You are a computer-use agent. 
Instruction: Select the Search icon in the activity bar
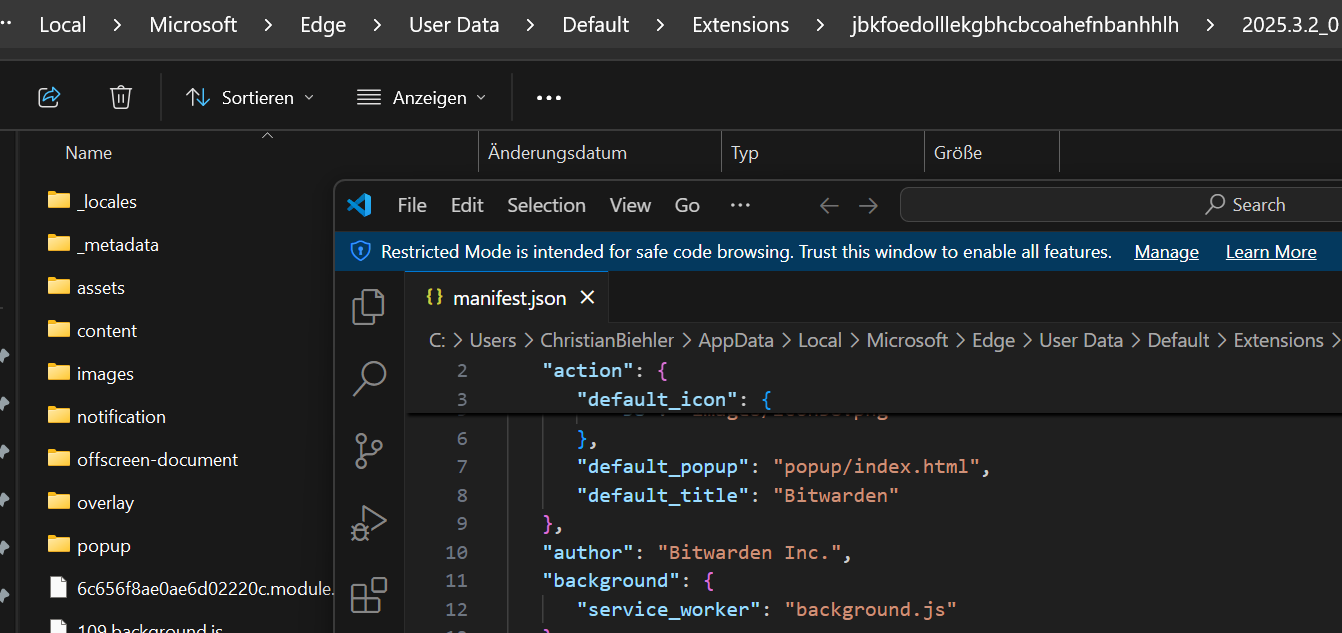click(369, 378)
